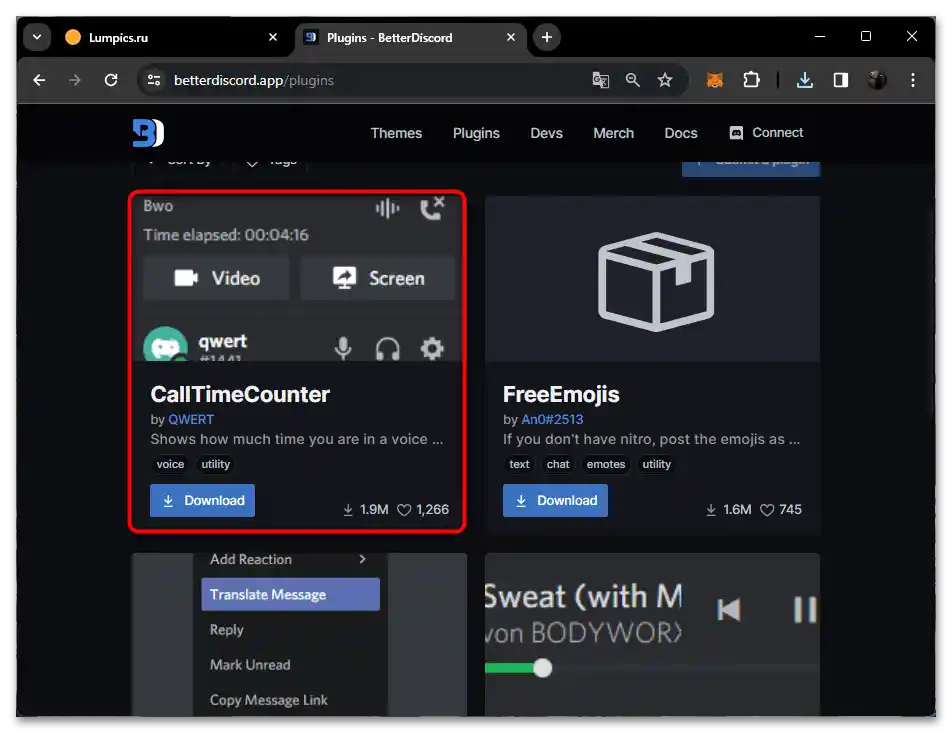Click the CallTimeCounter preview thumbnail
The image size is (952, 733).
(298, 278)
